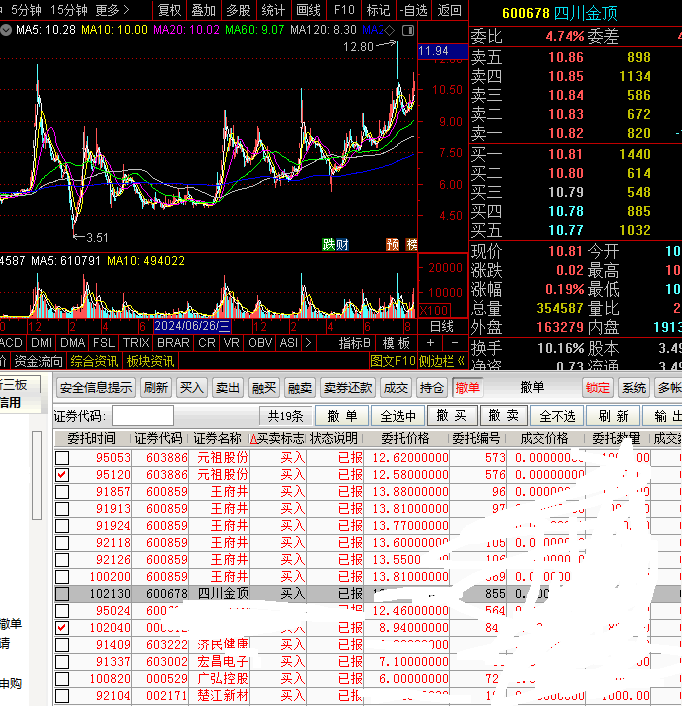This screenshot has height=706, width=682.
Task: Open the 持仓 holdings button
Action: 431,388
